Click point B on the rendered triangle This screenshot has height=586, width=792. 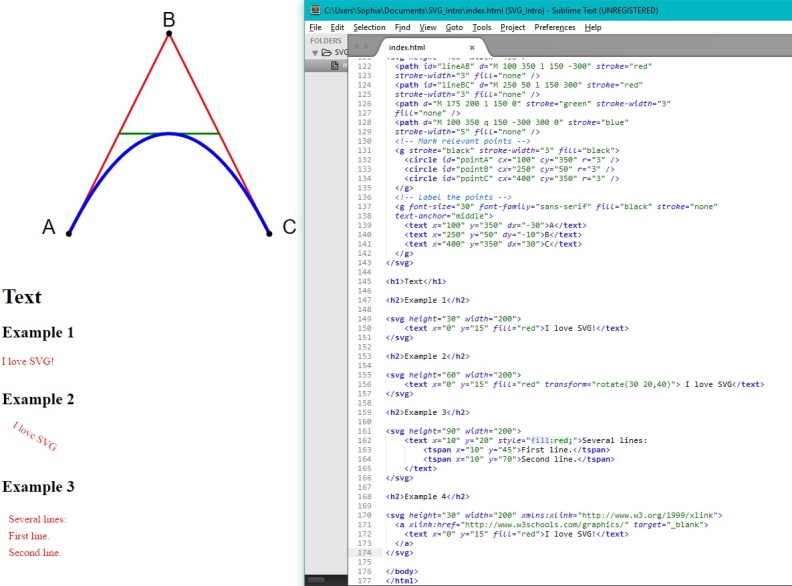[x=169, y=33]
